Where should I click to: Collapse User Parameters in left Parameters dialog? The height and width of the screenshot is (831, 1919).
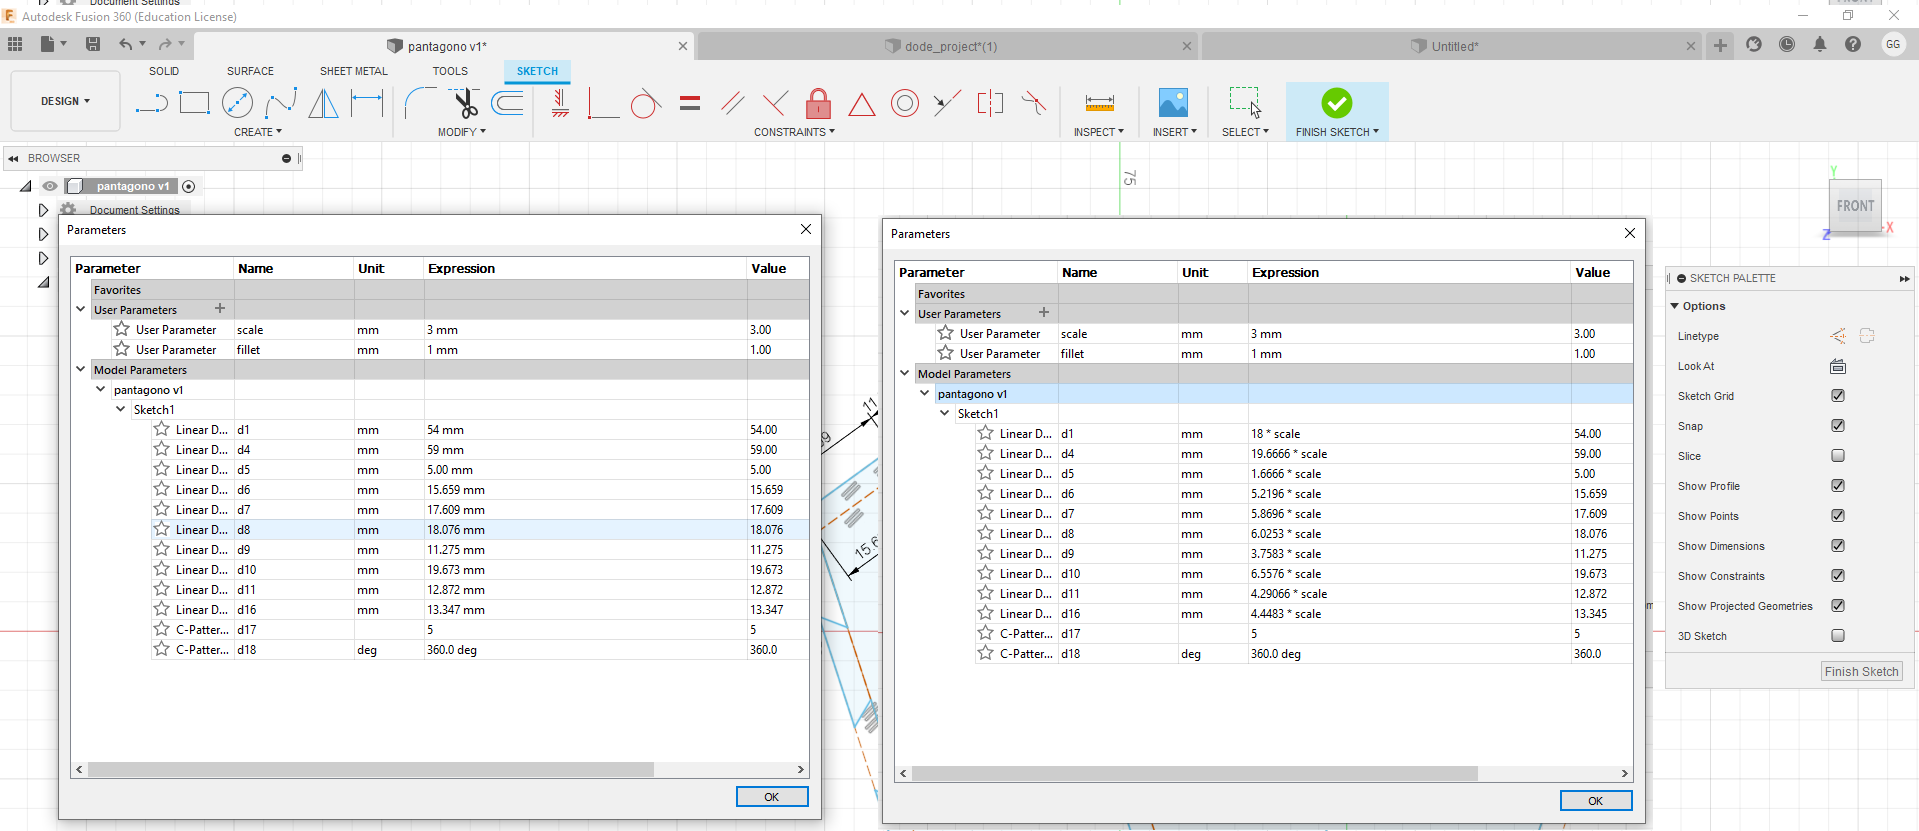81,310
